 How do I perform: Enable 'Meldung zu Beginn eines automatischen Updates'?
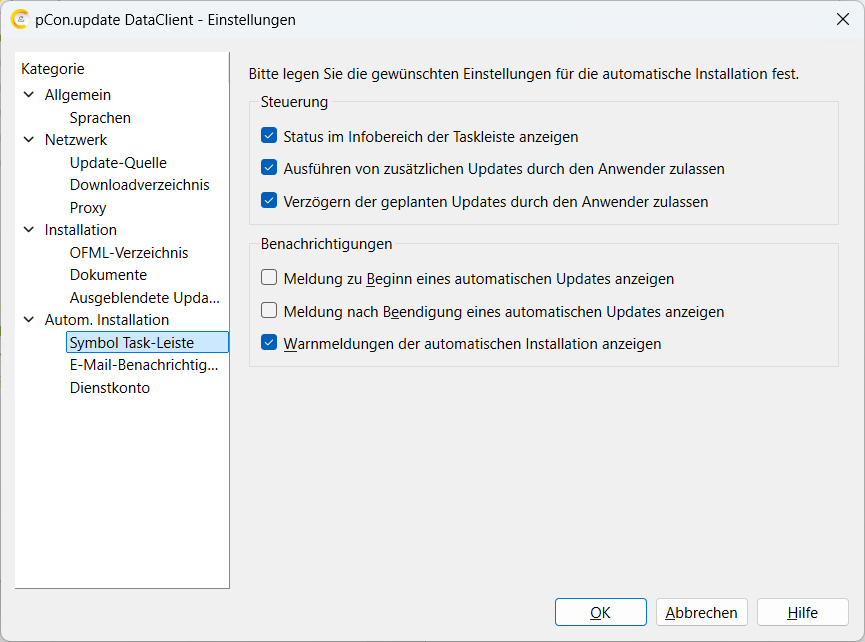pyautogui.click(x=269, y=277)
